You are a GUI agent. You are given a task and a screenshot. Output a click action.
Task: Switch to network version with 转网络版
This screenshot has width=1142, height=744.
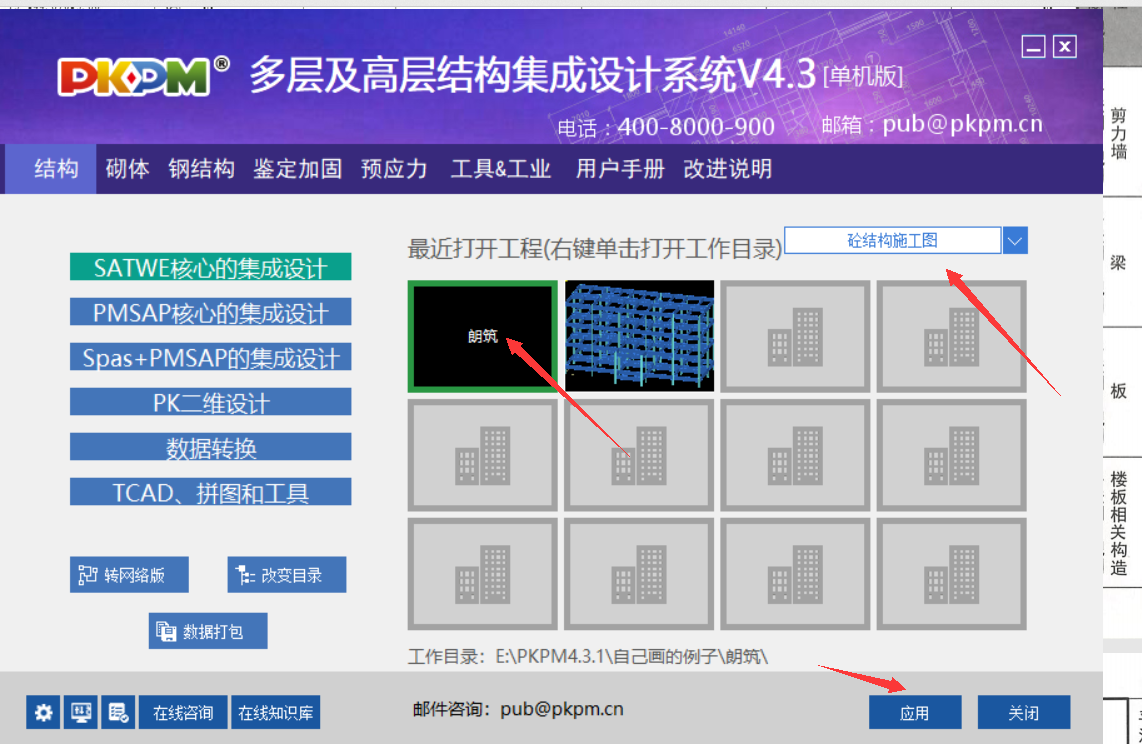coord(129,575)
